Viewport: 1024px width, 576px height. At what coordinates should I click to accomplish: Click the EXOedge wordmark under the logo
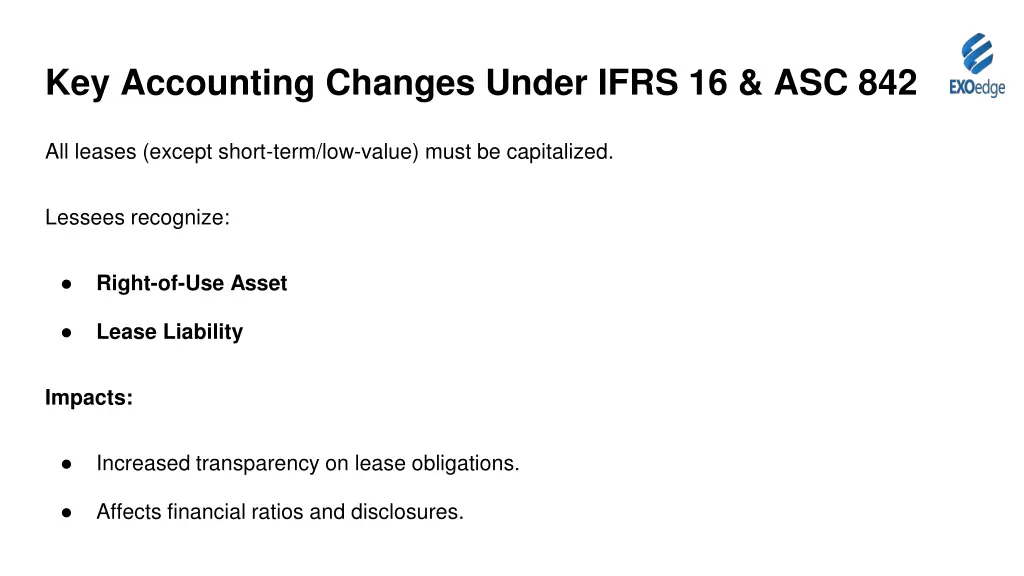977,88
